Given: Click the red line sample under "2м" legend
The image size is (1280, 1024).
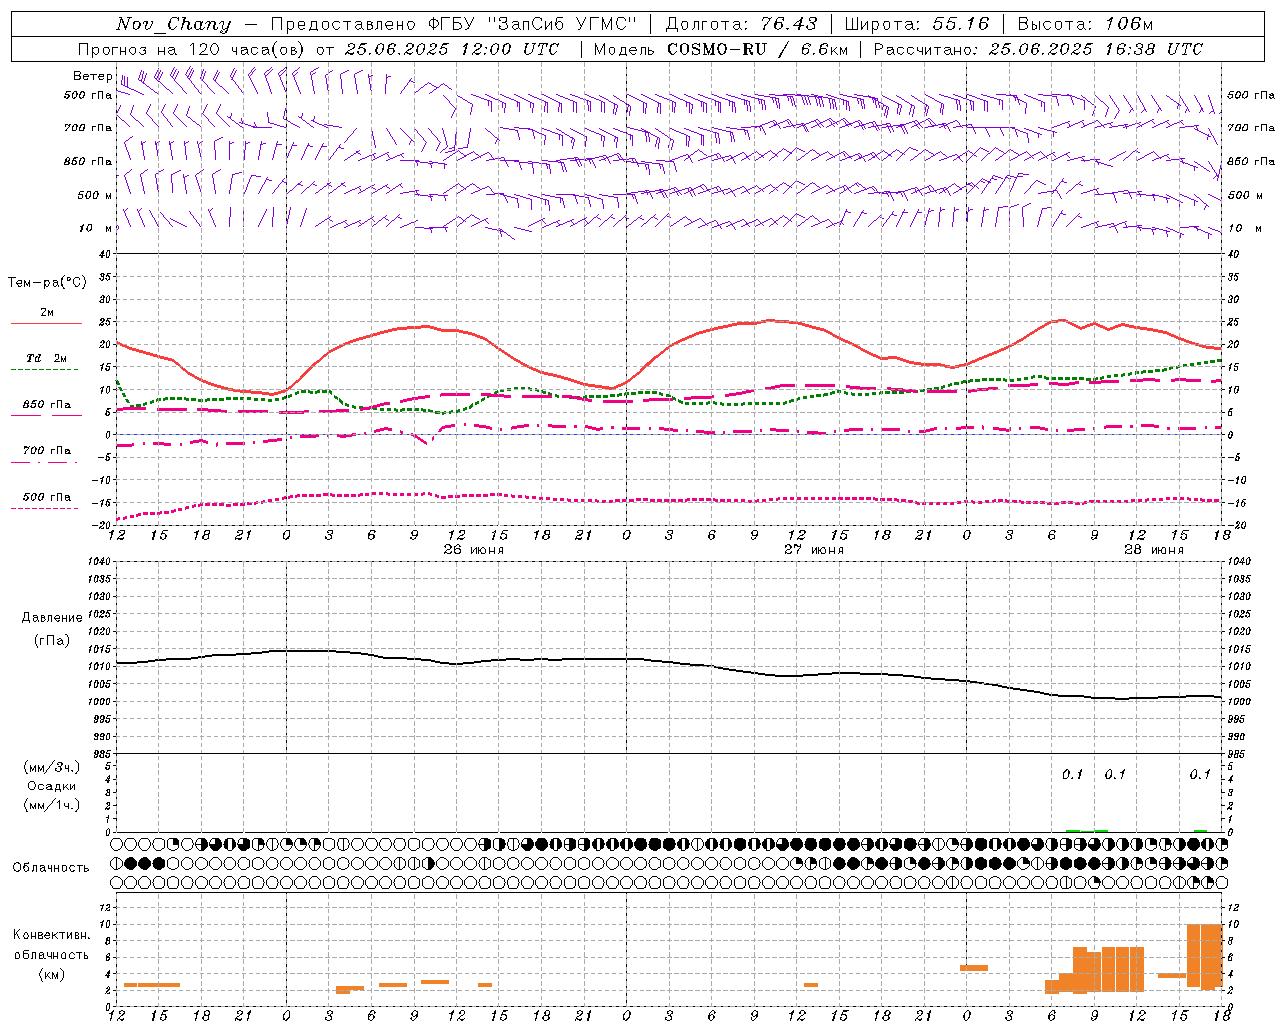Looking at the screenshot, I should pos(46,324).
